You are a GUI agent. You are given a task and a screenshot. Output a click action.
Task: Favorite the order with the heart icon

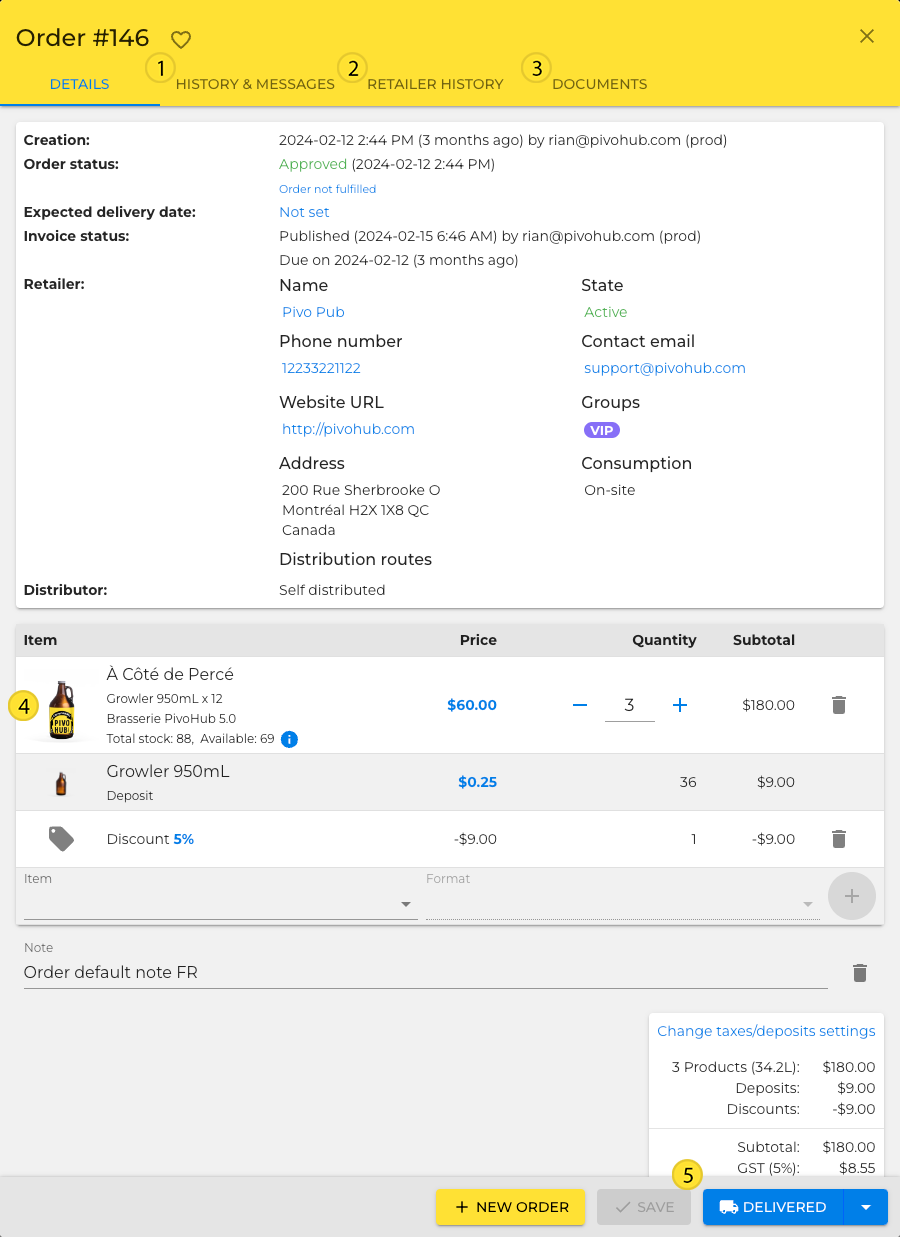coord(180,40)
